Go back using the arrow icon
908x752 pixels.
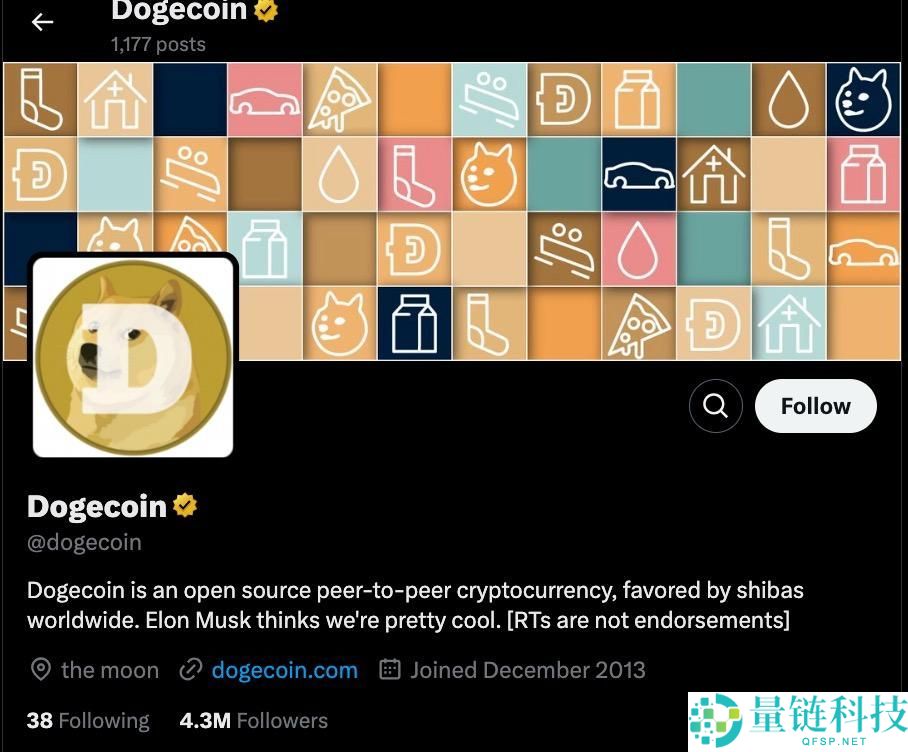tap(42, 22)
